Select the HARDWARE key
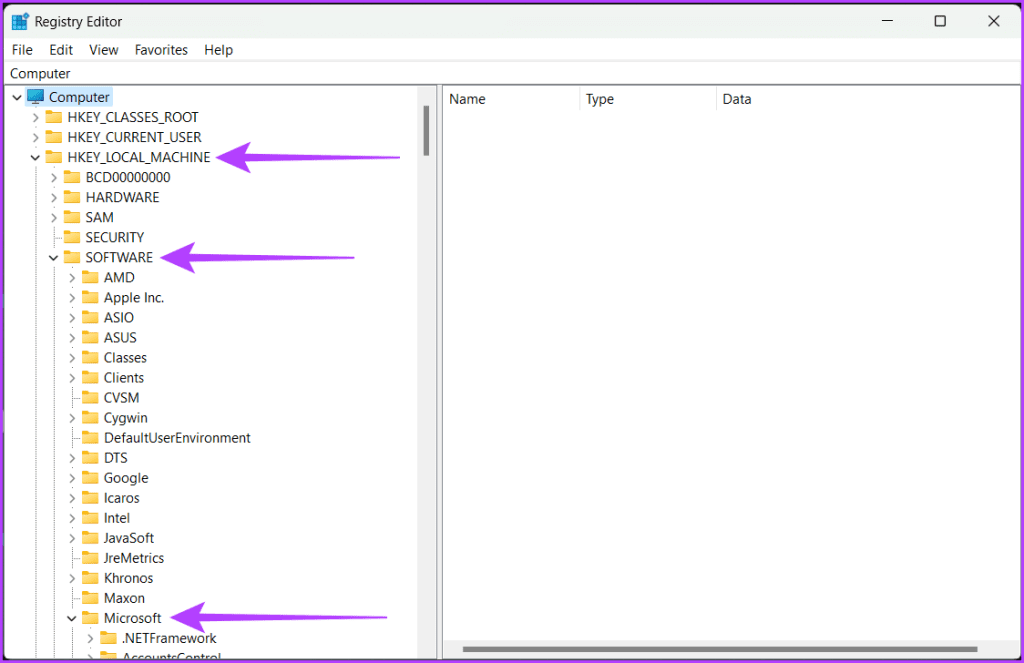 122,197
